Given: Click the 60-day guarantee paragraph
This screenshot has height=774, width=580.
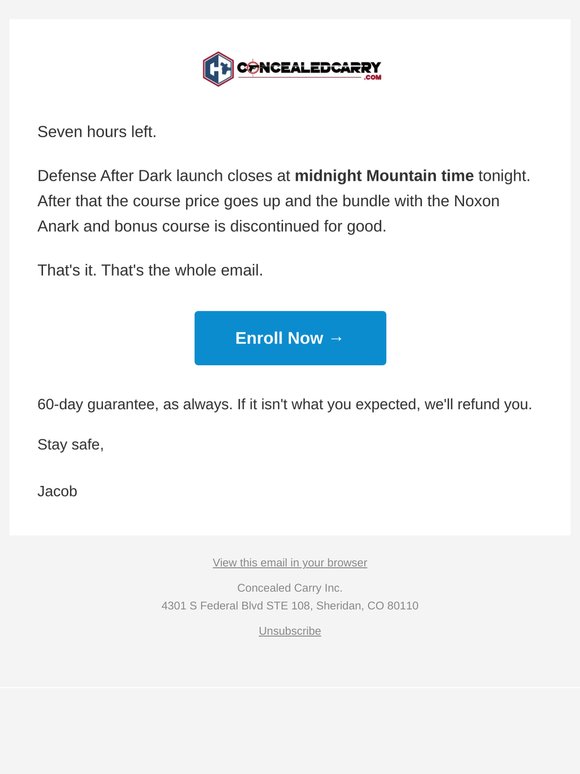Looking at the screenshot, I should (x=285, y=404).
